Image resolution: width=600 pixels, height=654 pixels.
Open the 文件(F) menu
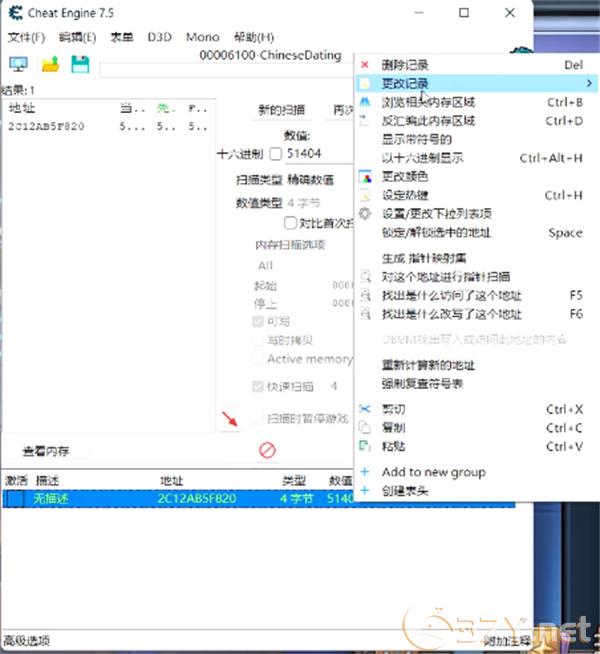pyautogui.click(x=26, y=37)
